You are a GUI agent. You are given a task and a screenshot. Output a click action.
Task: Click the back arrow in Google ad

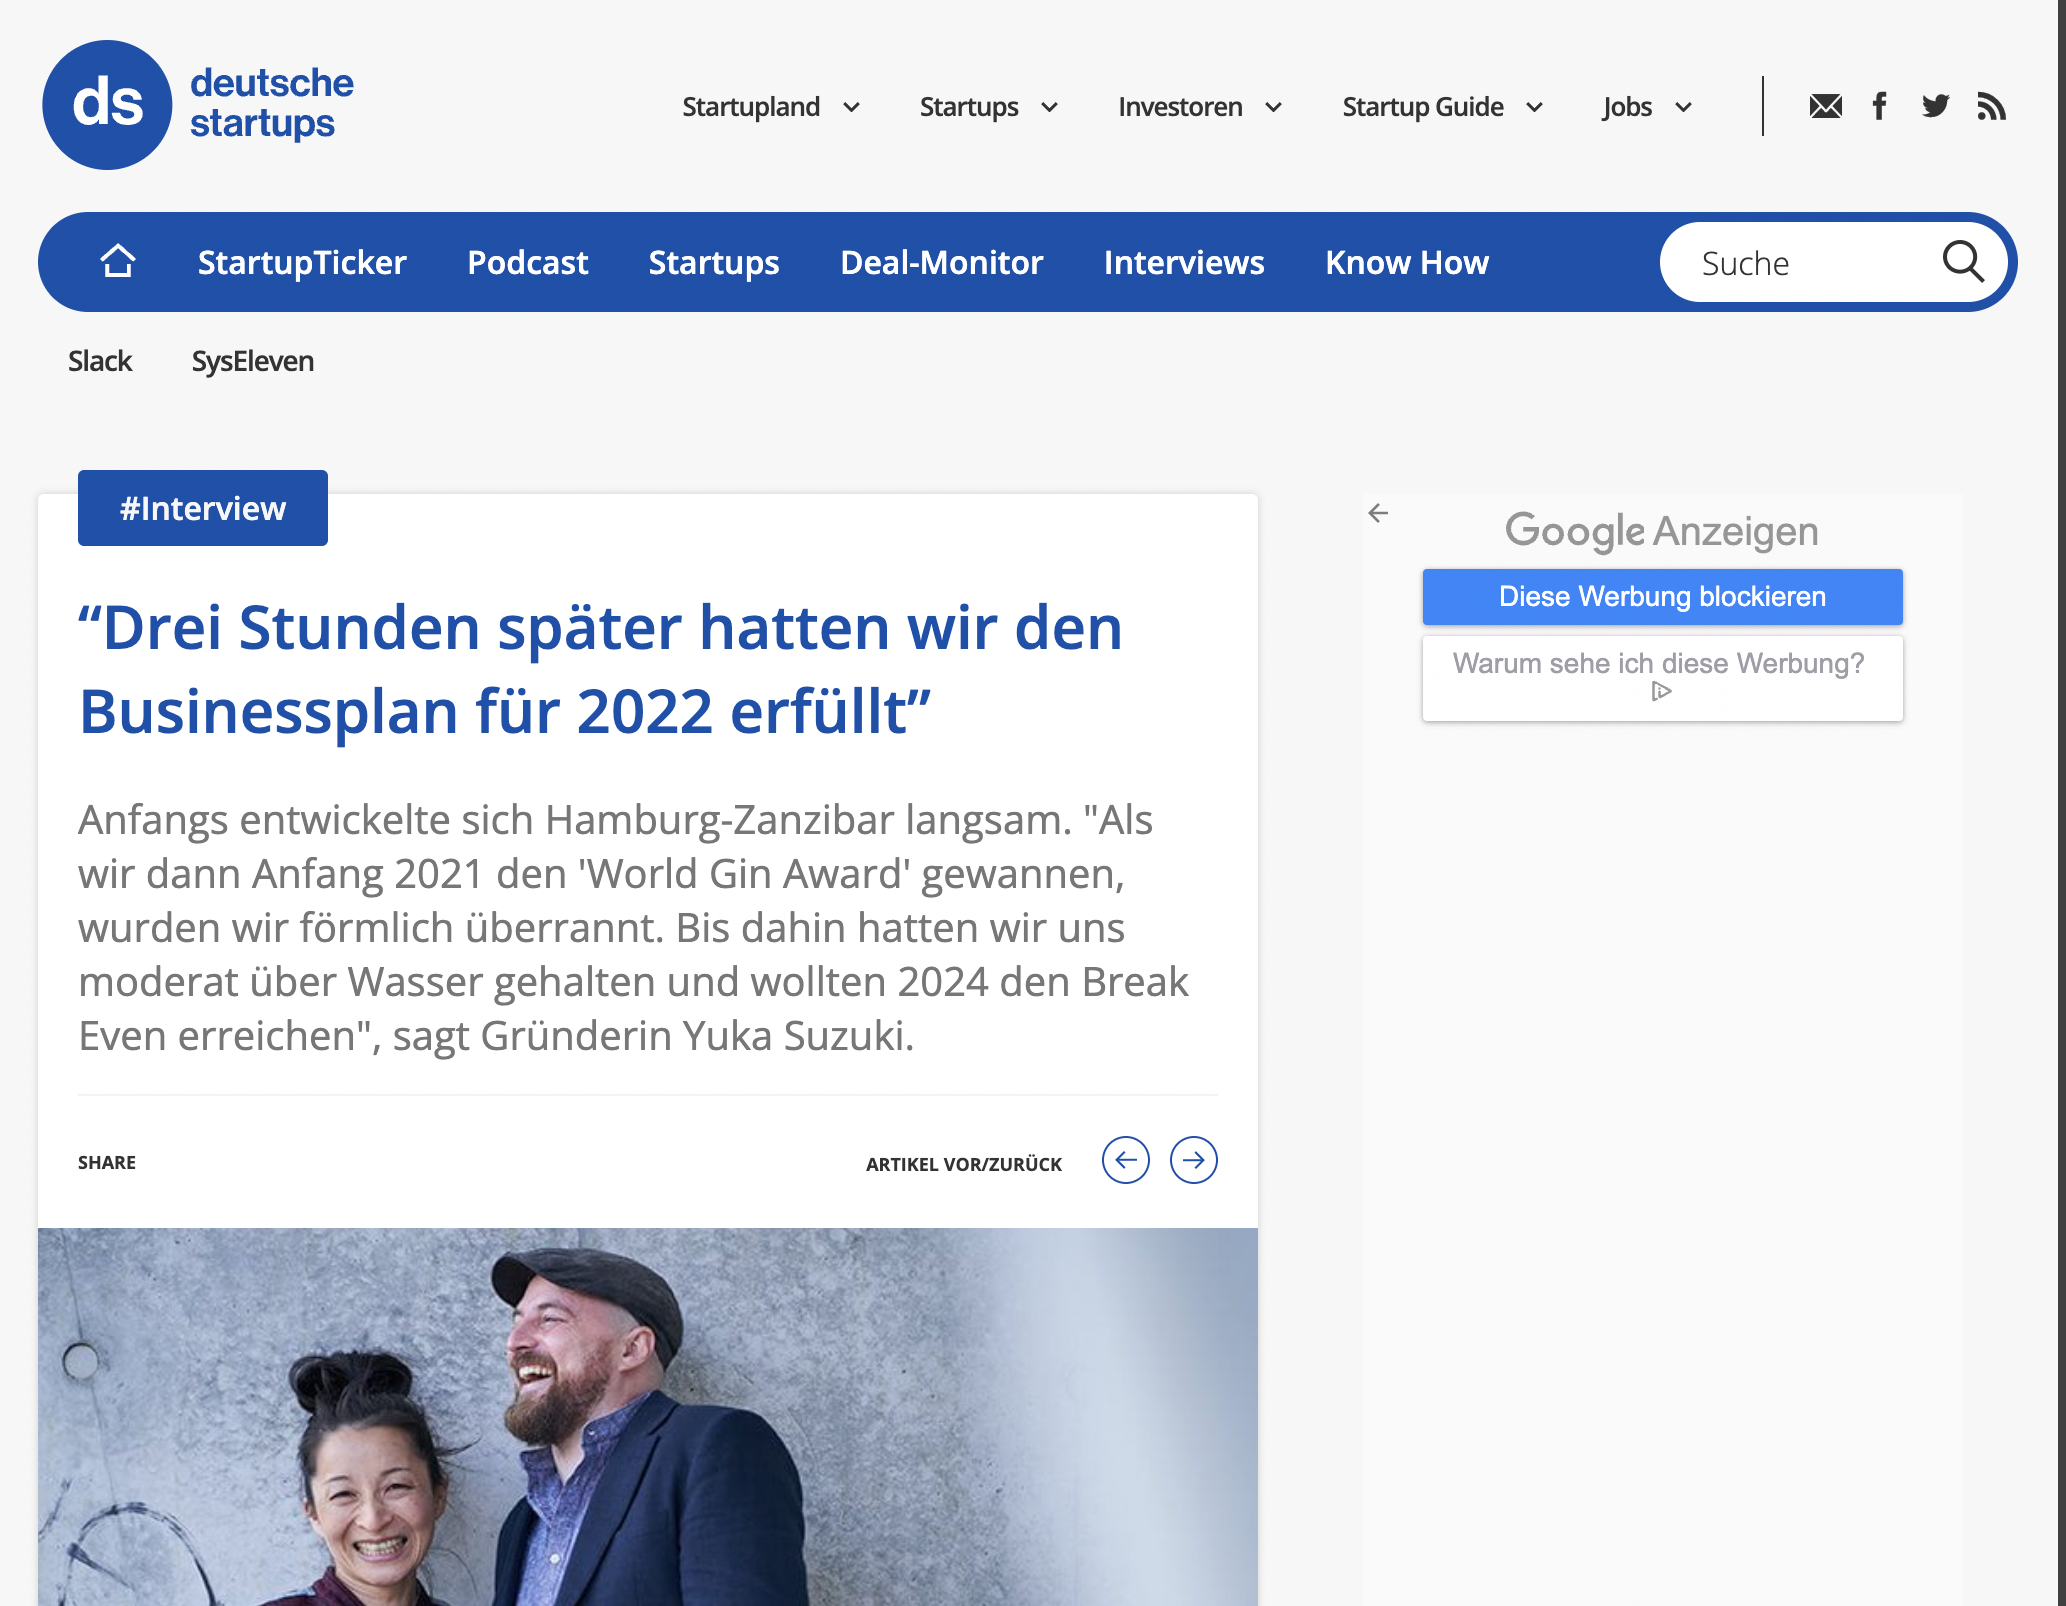pos(1378,513)
